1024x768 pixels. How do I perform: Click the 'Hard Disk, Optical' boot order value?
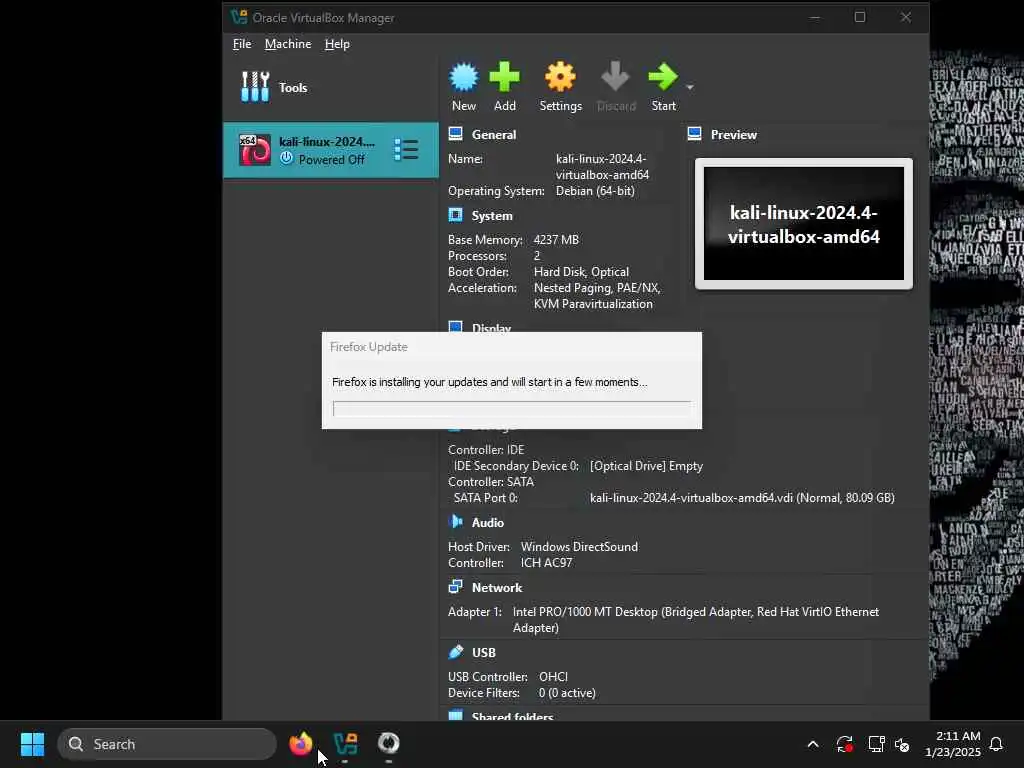pos(581,272)
